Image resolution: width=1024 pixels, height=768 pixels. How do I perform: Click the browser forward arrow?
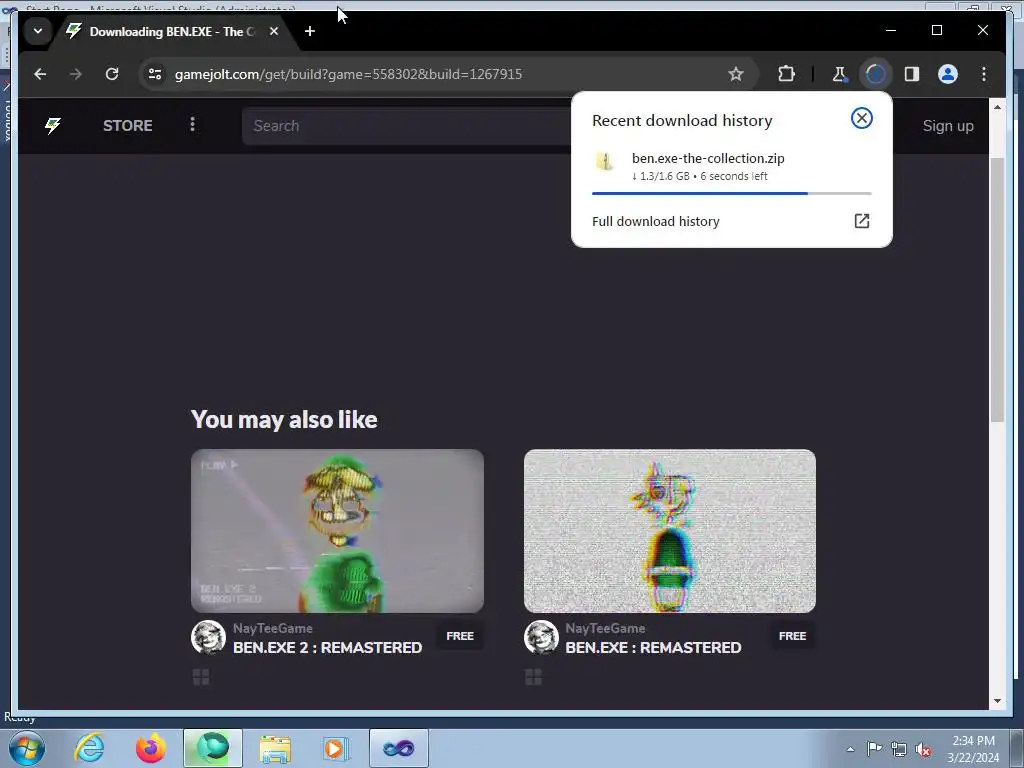(76, 74)
